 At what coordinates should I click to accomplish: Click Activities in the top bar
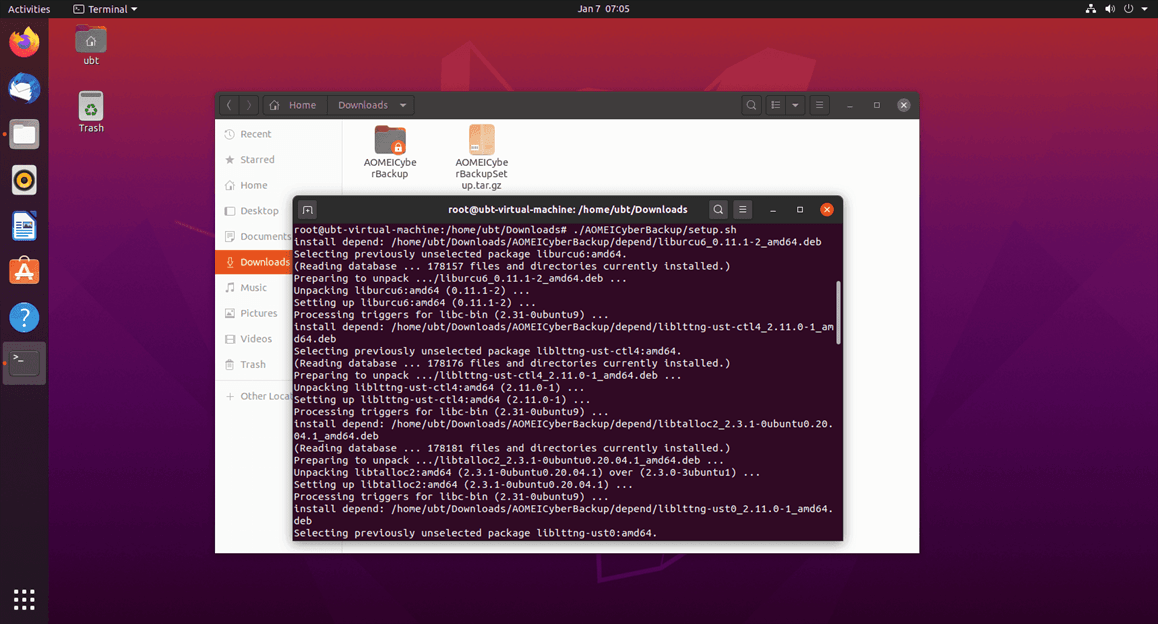(x=29, y=9)
